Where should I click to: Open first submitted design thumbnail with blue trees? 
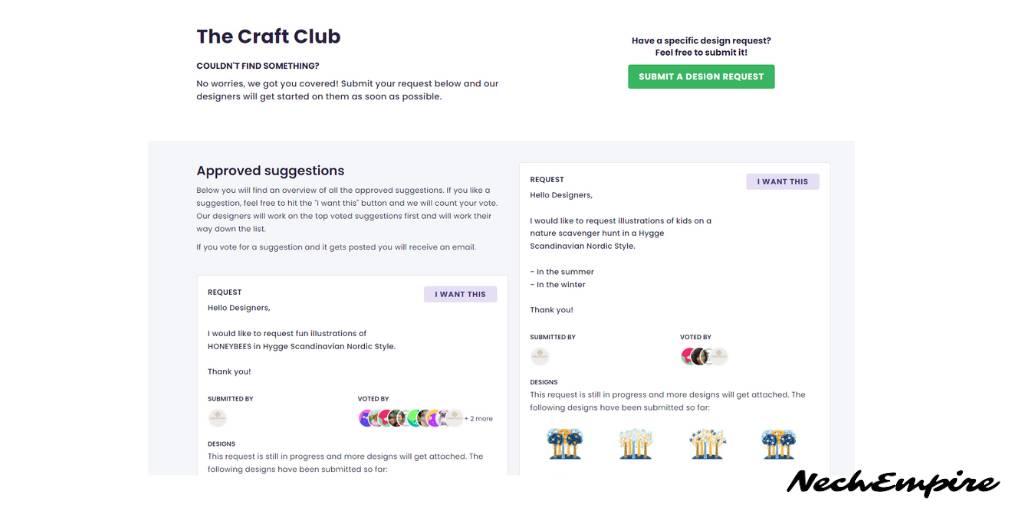[x=564, y=444]
